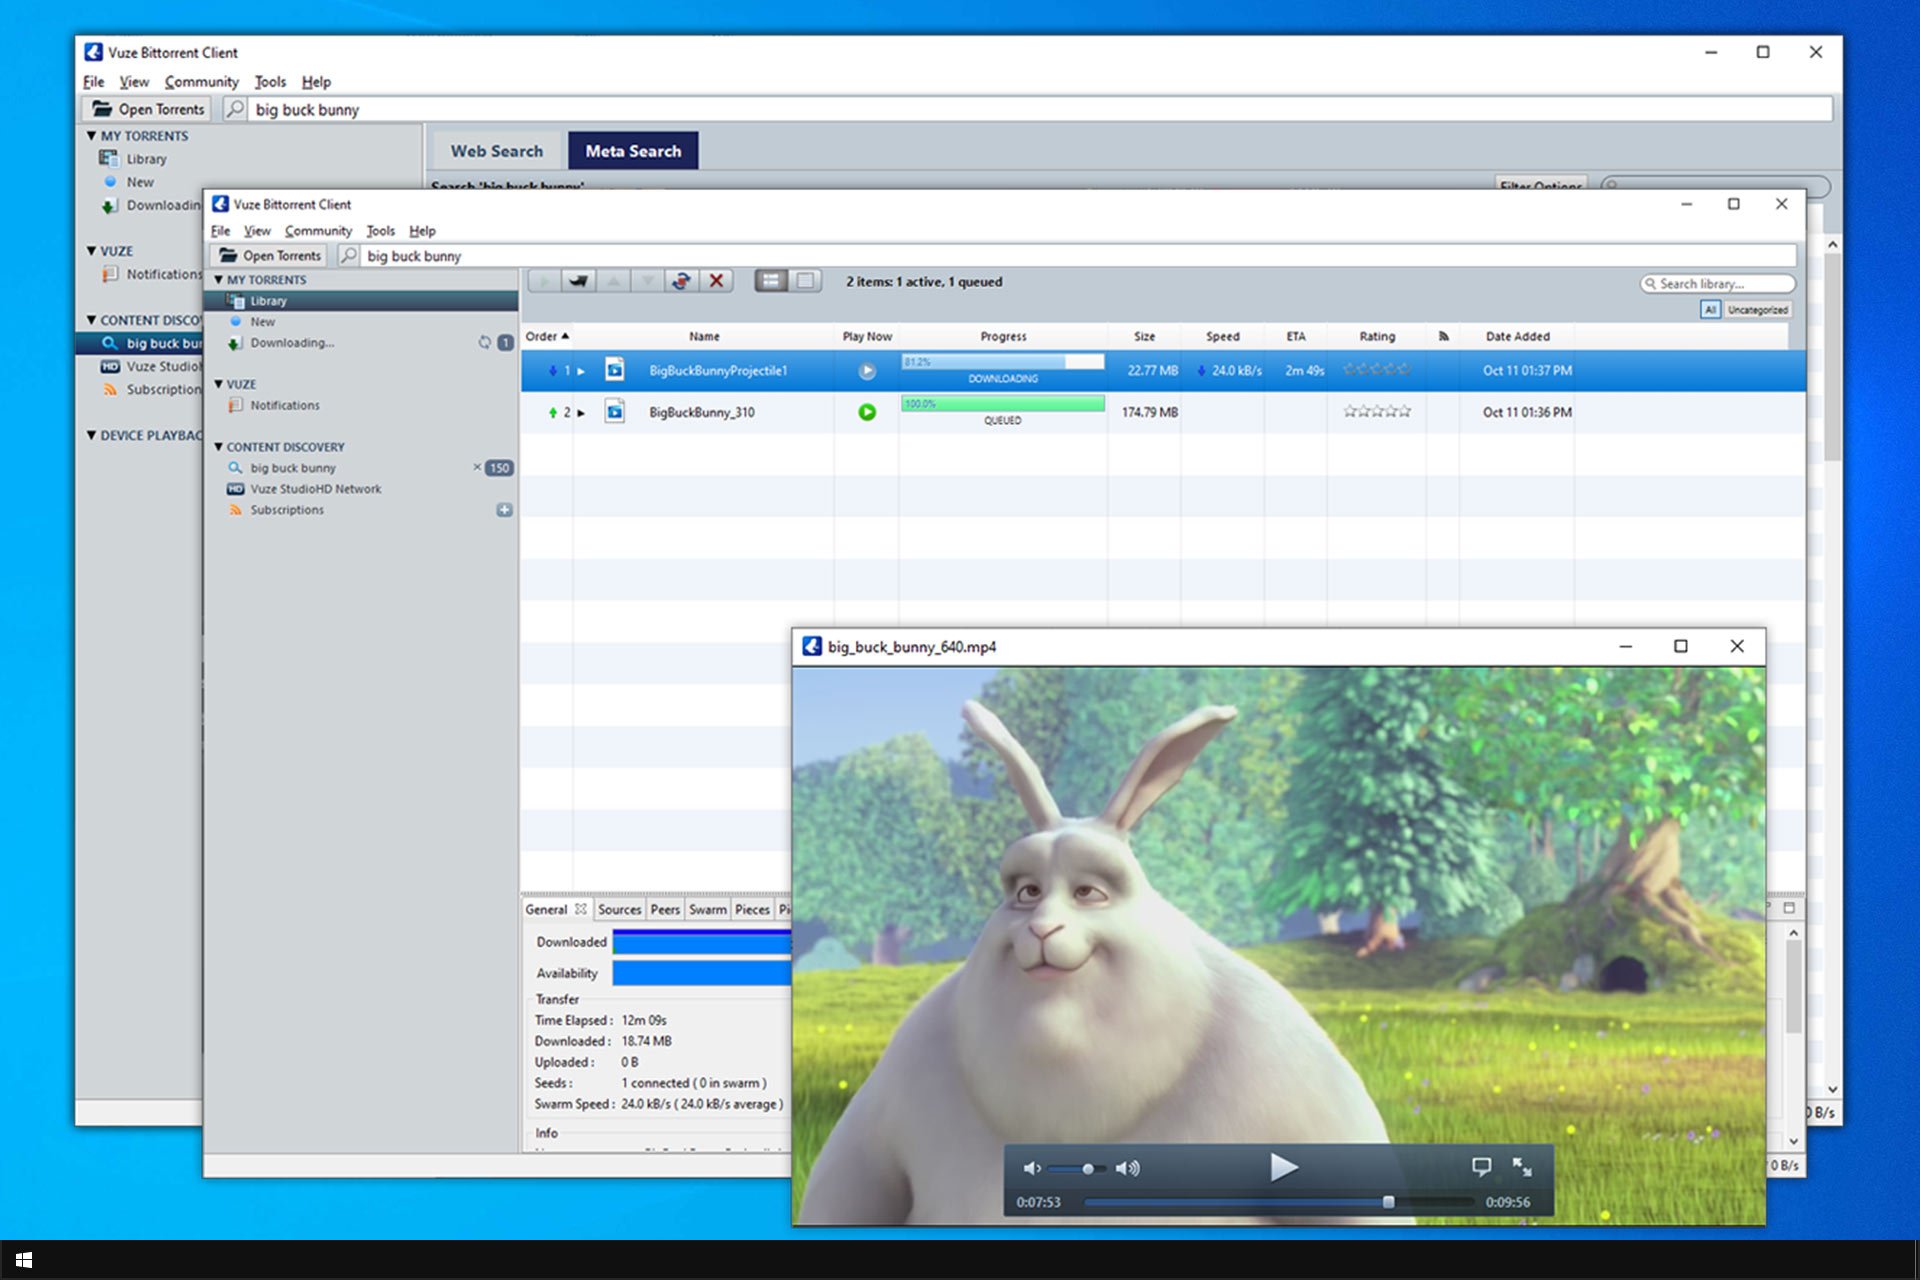This screenshot has width=1920, height=1280.
Task: Click the search magnifier icon in front window
Action: coord(348,256)
